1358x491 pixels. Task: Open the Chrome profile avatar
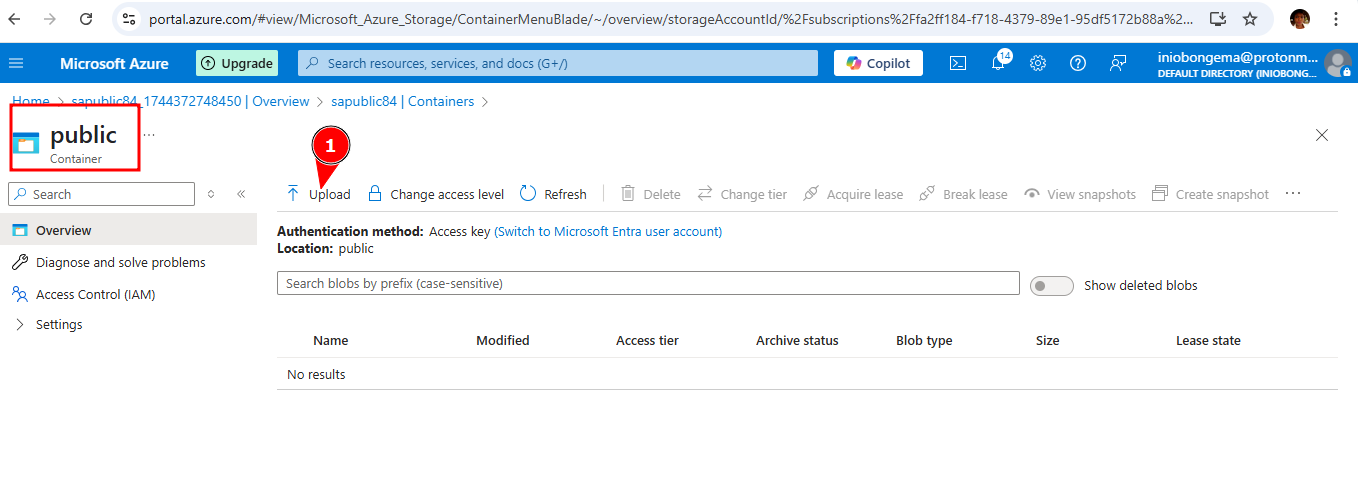[1299, 19]
